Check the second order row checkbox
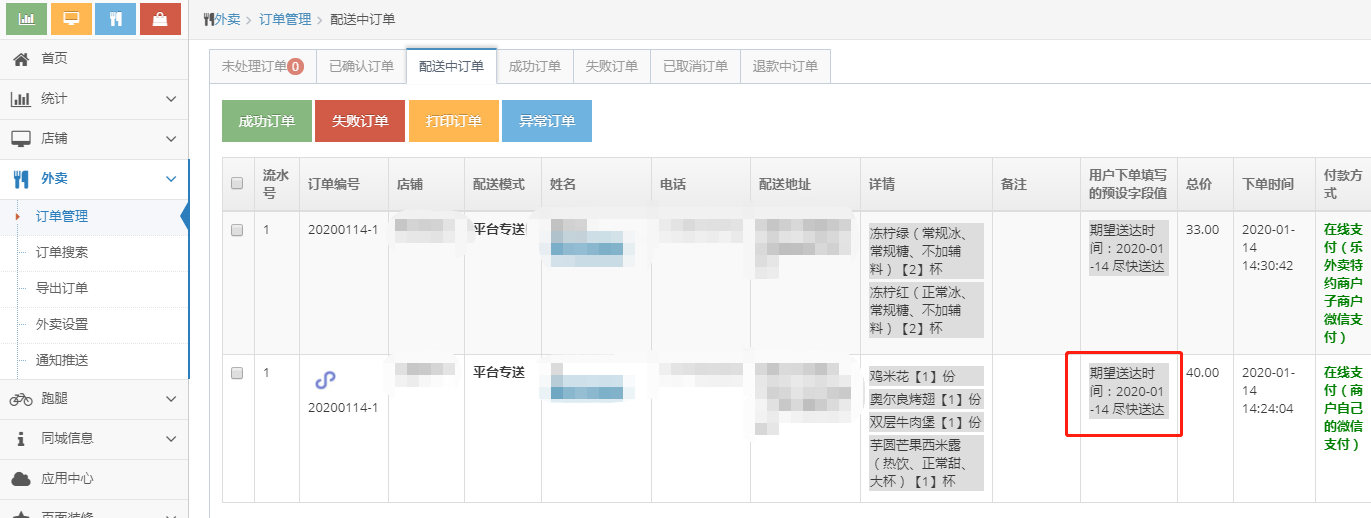 point(237,373)
